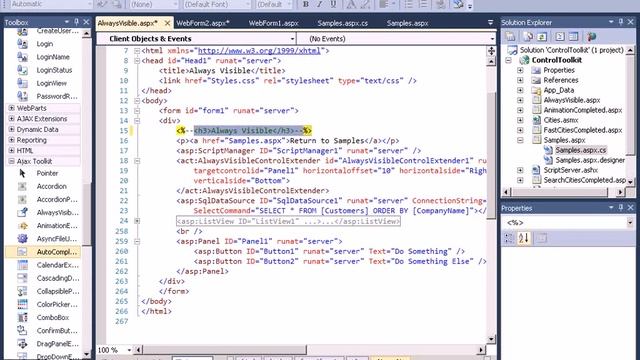This screenshot has height=360, width=640.
Task: Select Cities.asmx file
Action: click(x=560, y=120)
